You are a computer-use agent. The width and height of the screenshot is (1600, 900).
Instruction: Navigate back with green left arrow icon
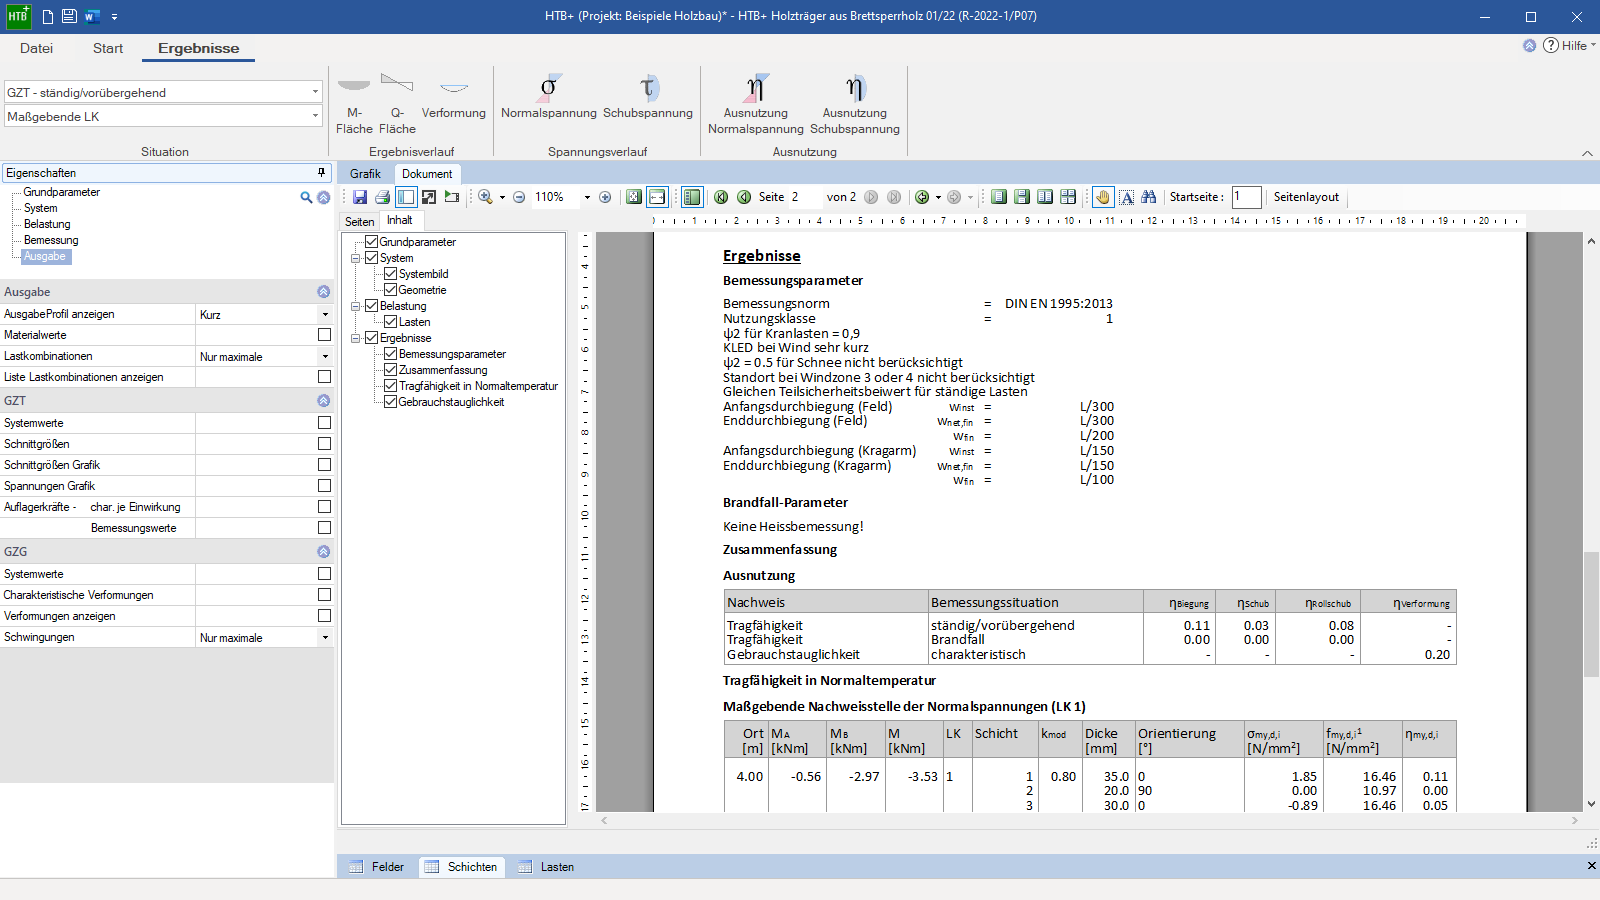tap(922, 197)
